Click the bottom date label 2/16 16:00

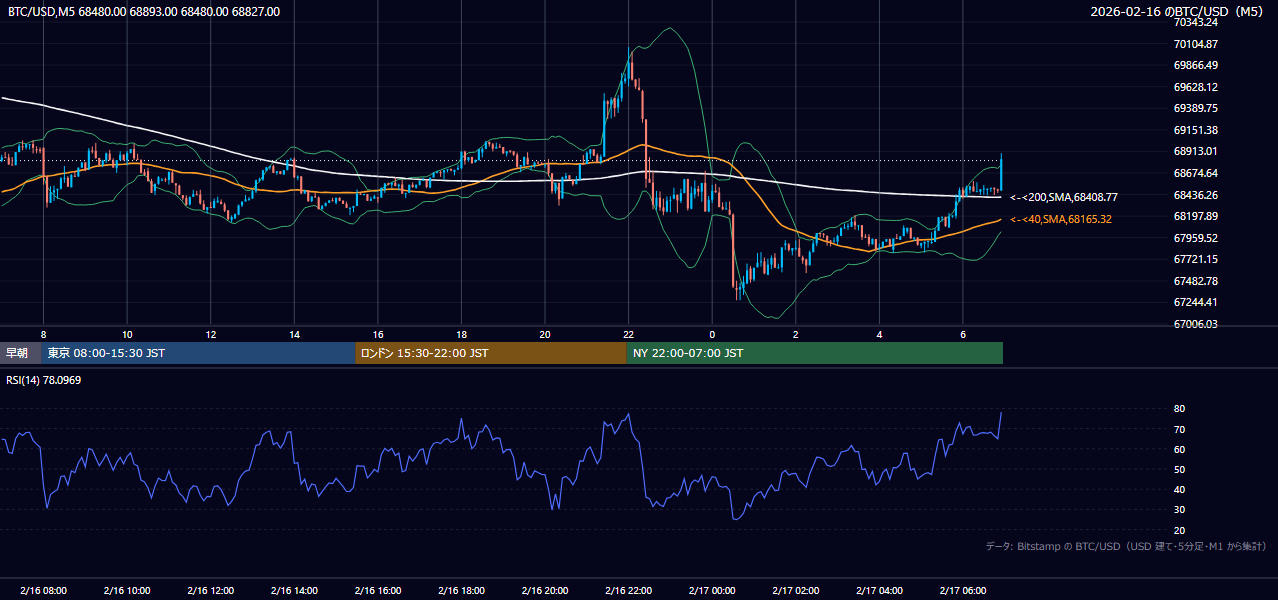(x=378, y=590)
